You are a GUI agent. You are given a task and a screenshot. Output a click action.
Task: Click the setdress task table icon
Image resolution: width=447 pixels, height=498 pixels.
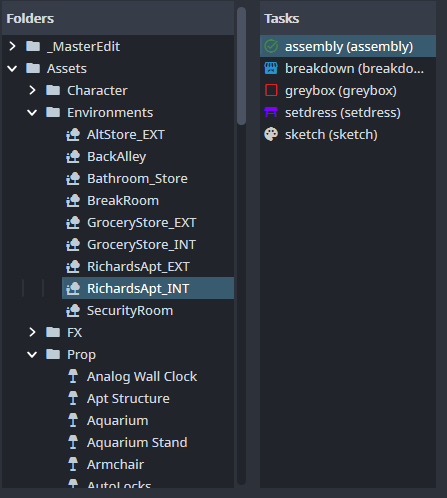[x=271, y=112]
